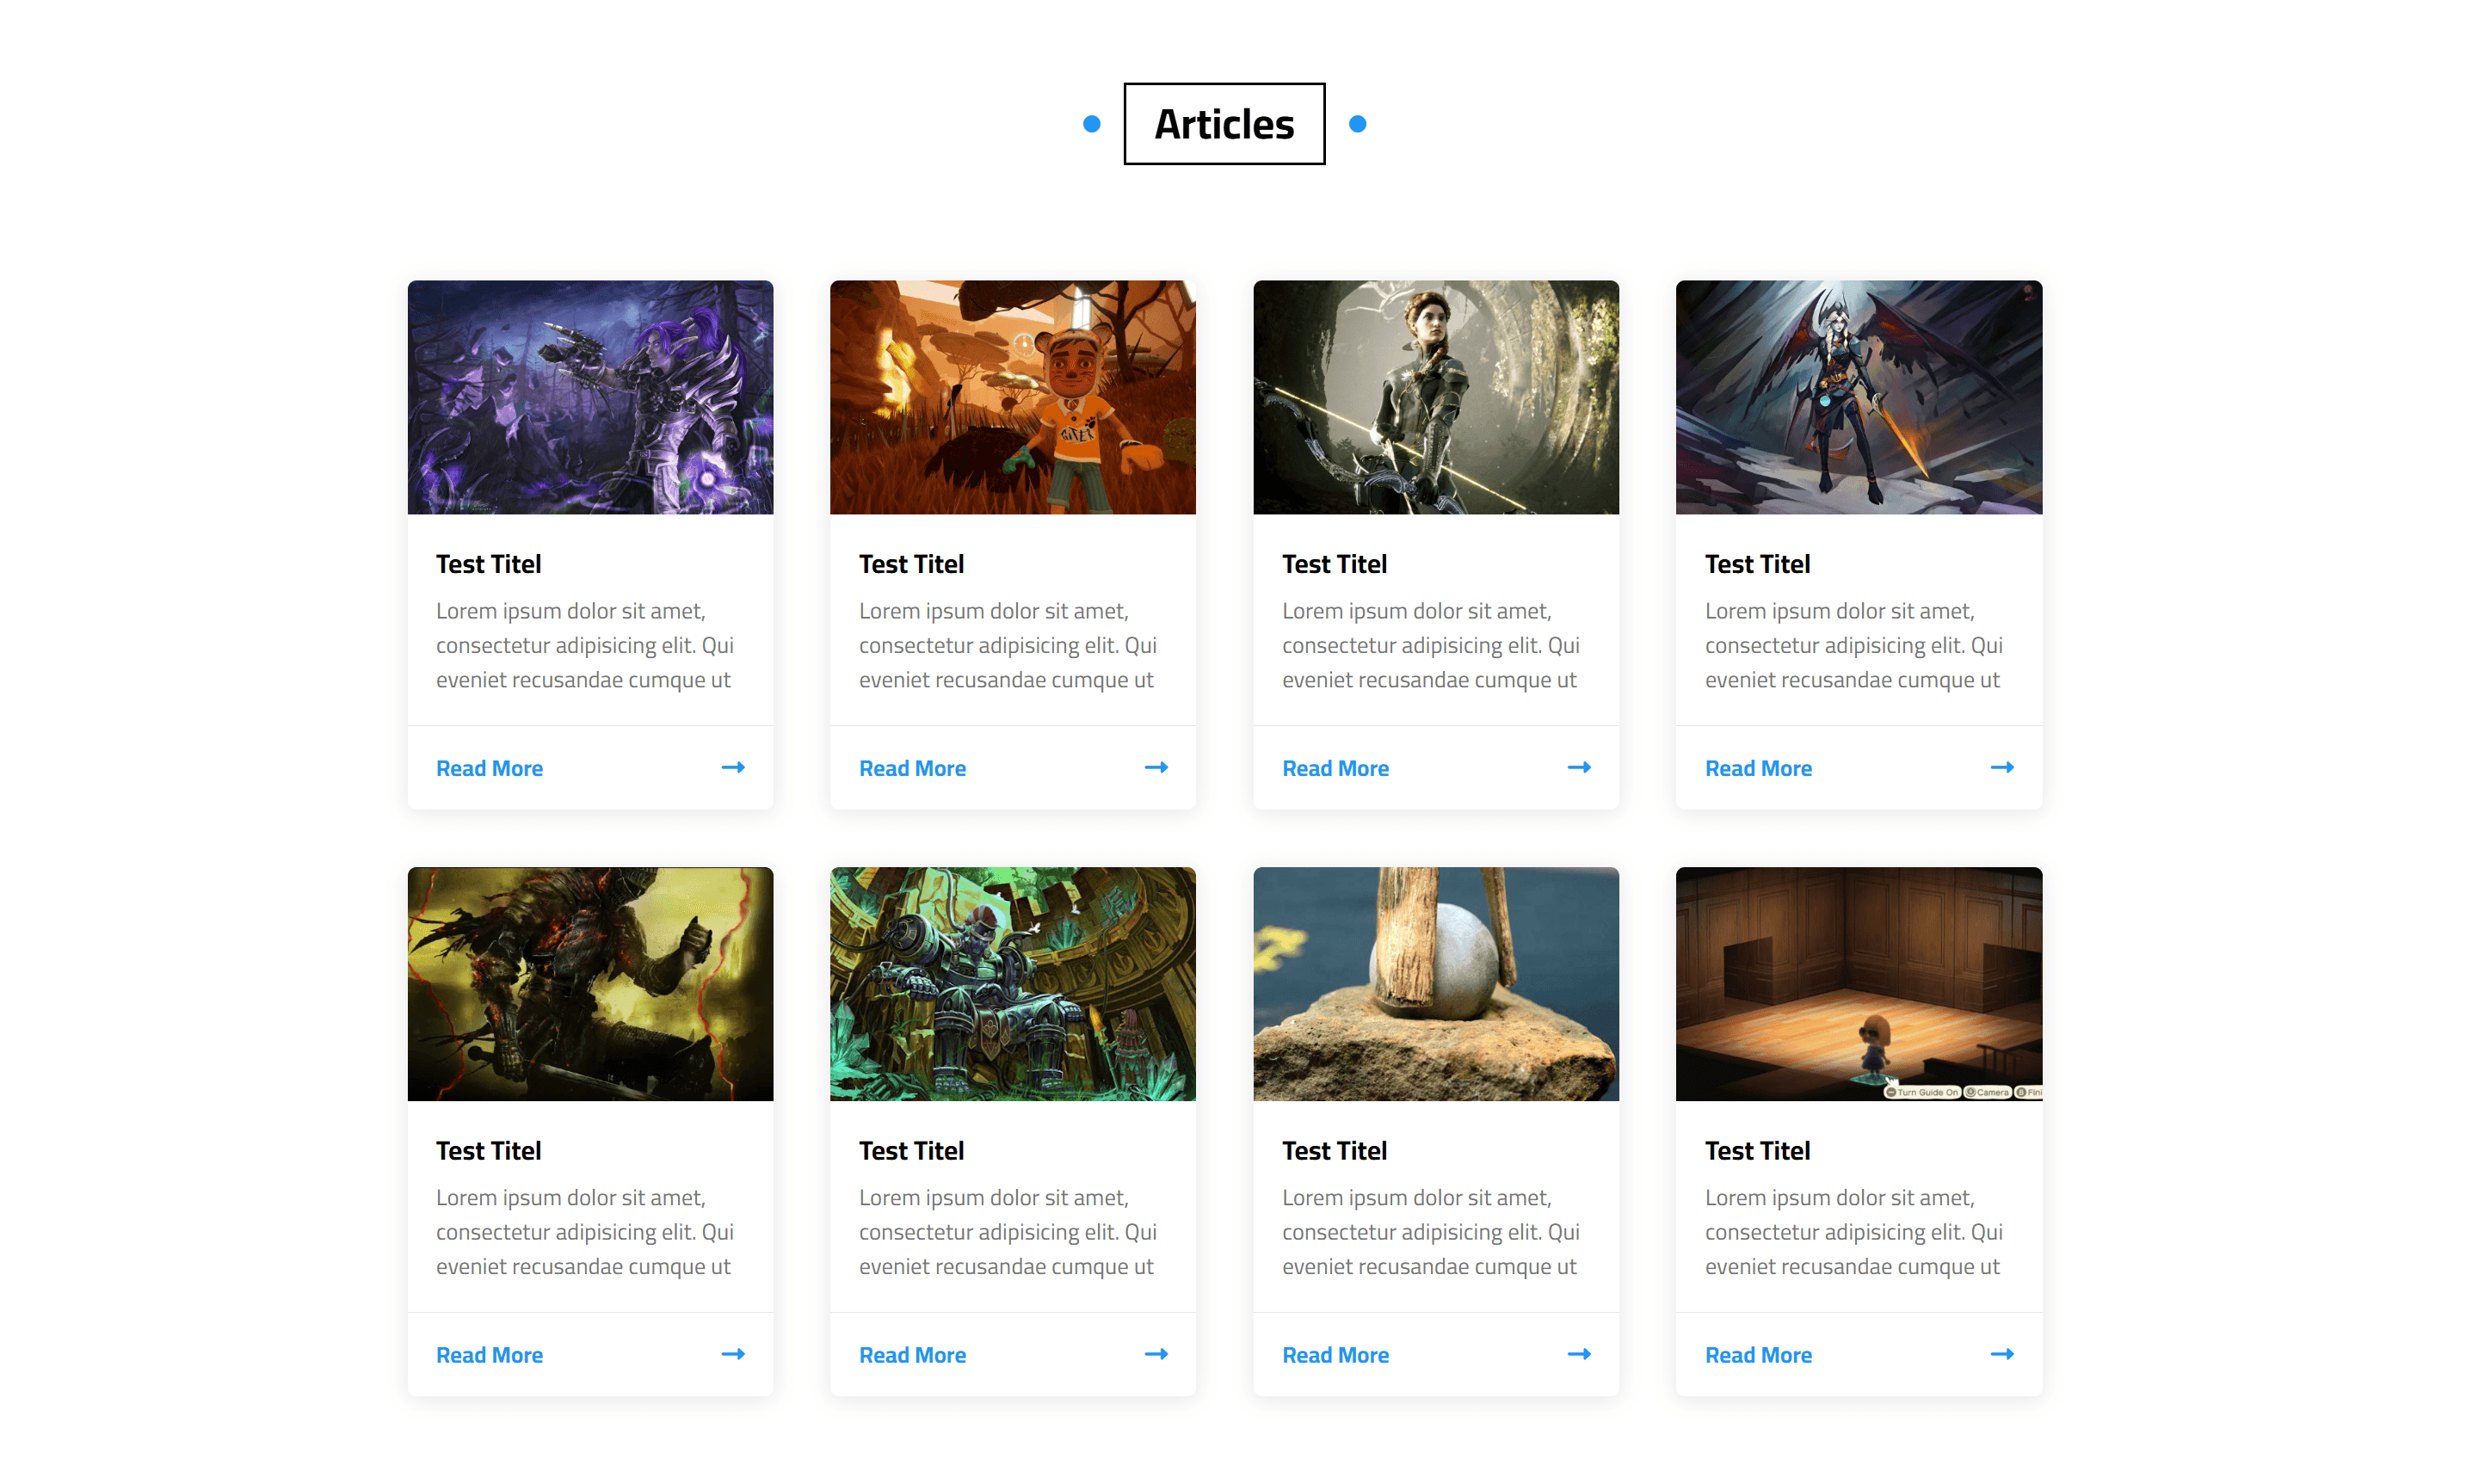The width and height of the screenshot is (2491, 1484).
Task: Open the purple night elf thumbnail image
Action: pyautogui.click(x=590, y=397)
